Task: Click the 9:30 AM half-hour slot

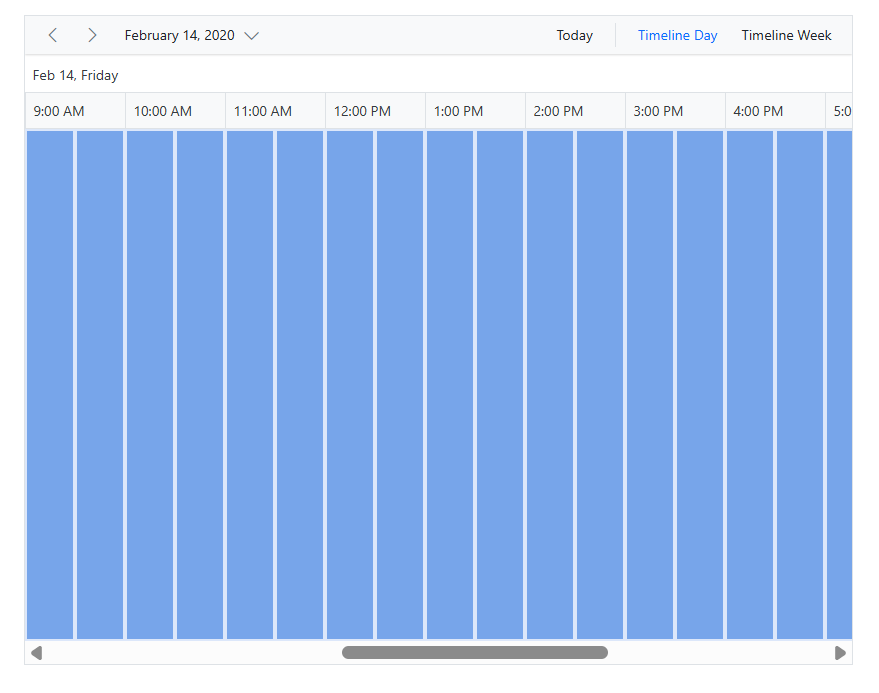Action: [100, 385]
